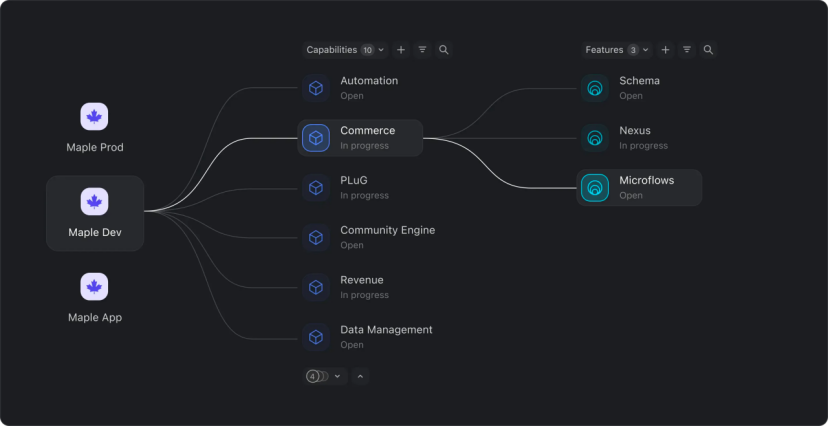This screenshot has height=426, width=828.
Task: Click the Features count badge 3
Action: [x=633, y=50]
